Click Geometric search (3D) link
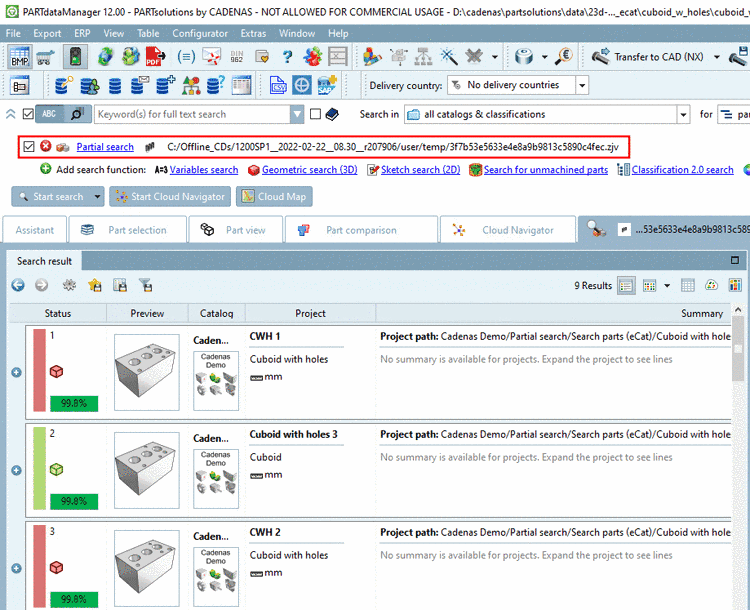This screenshot has width=750, height=610. click(309, 170)
